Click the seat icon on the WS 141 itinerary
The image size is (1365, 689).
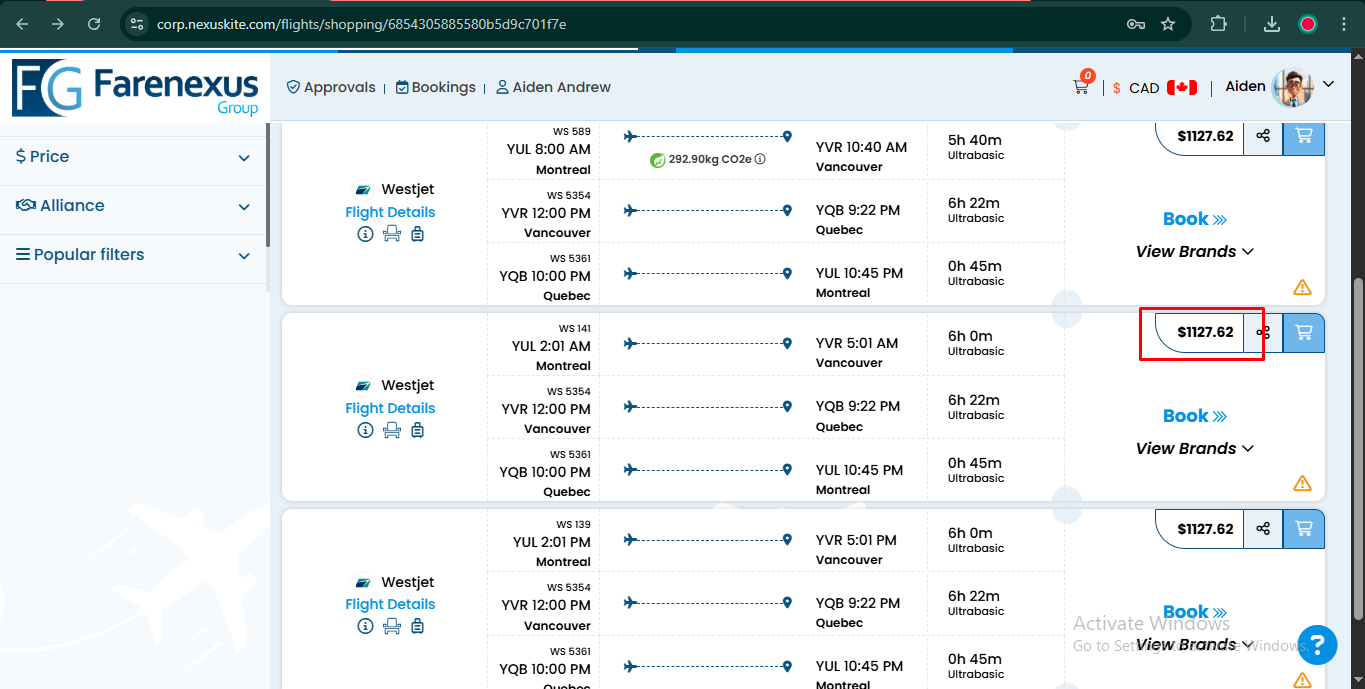tap(392, 430)
